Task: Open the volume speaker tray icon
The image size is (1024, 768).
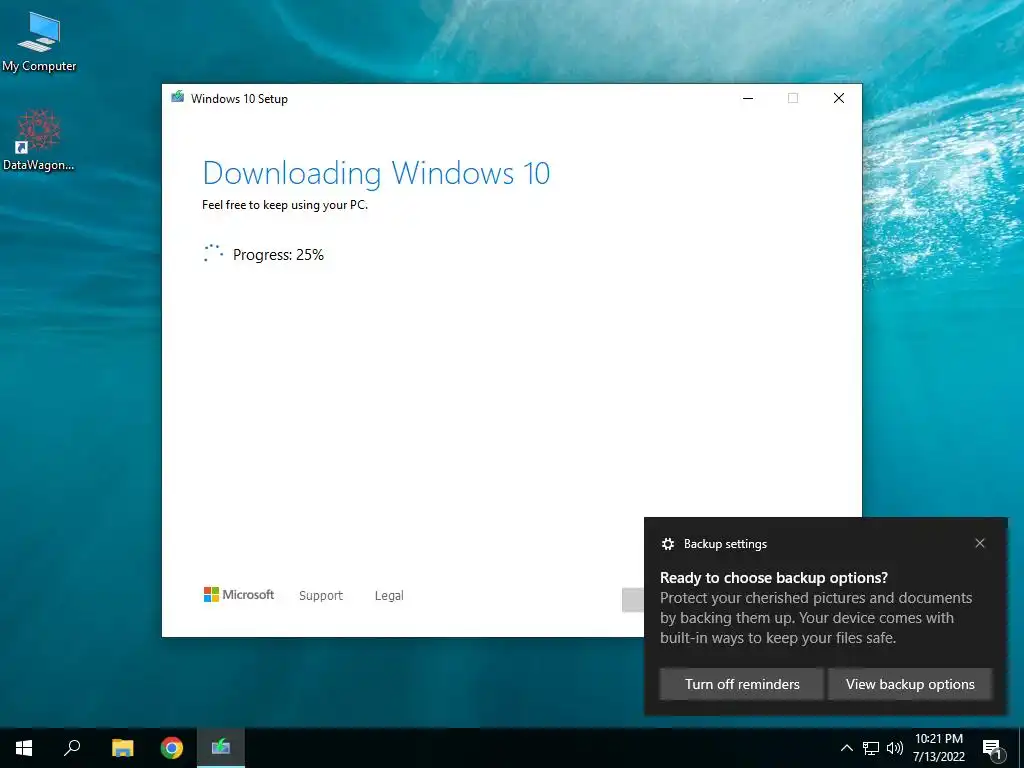Action: coord(895,748)
